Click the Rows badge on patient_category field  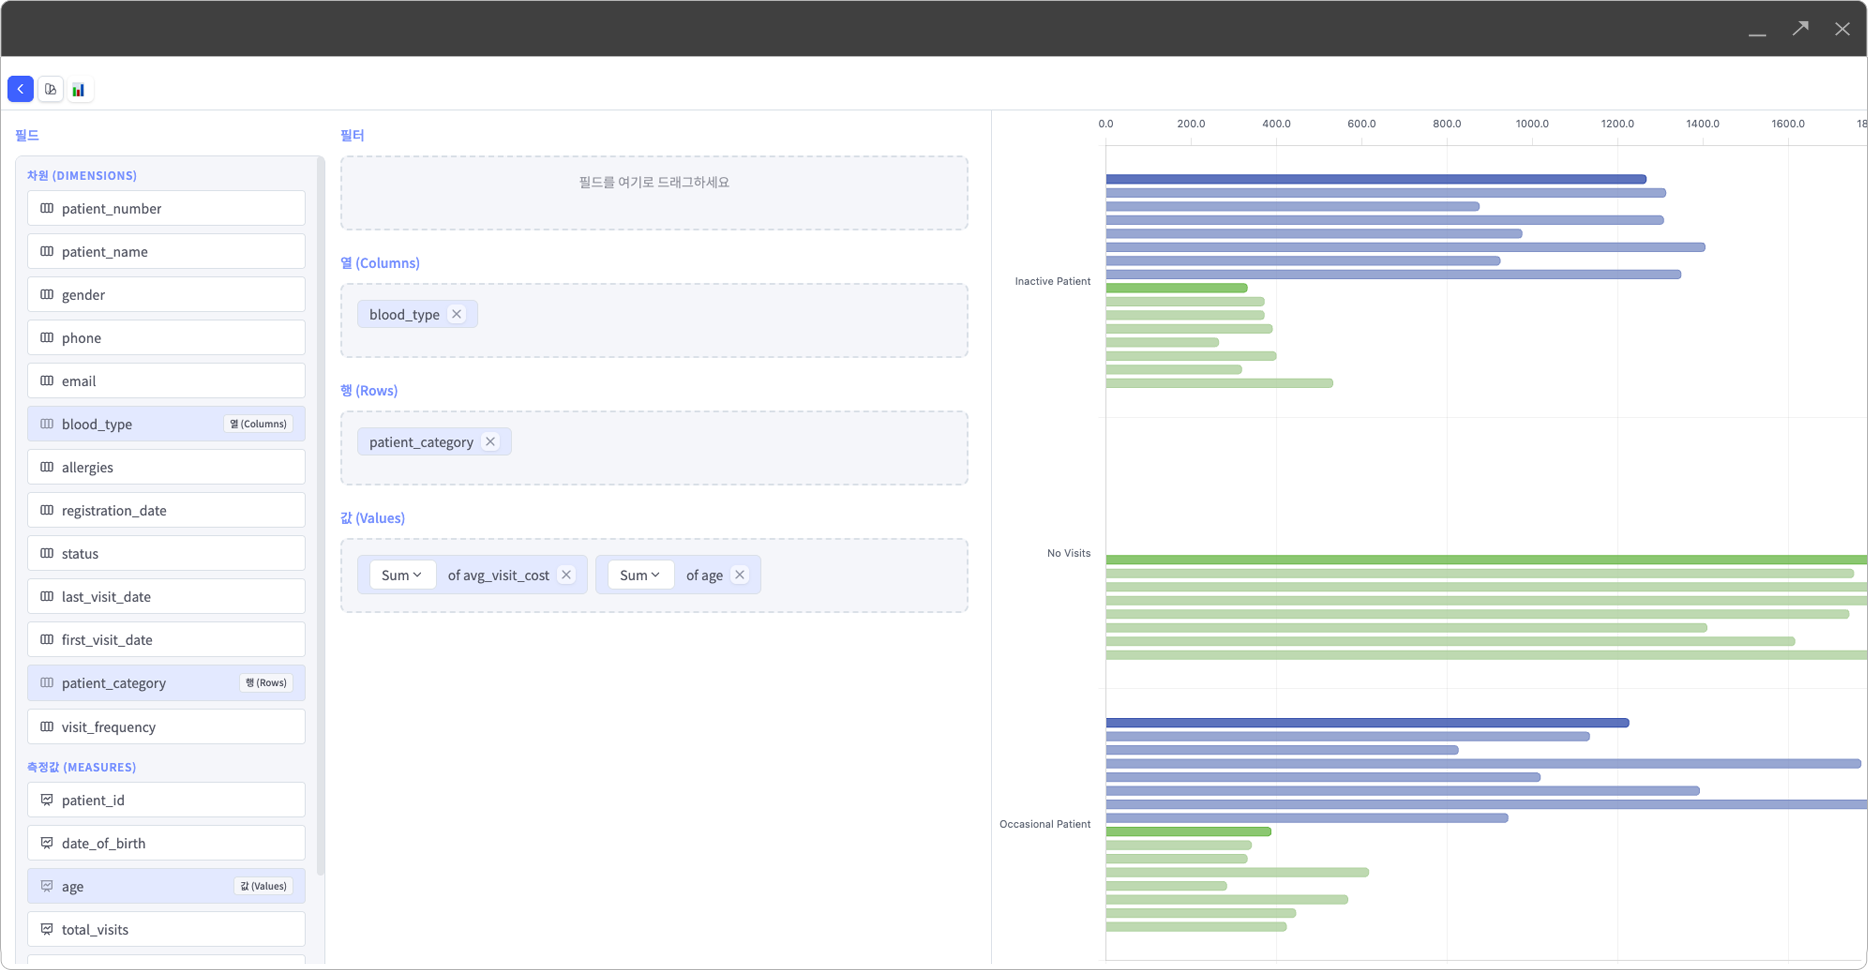click(x=266, y=683)
